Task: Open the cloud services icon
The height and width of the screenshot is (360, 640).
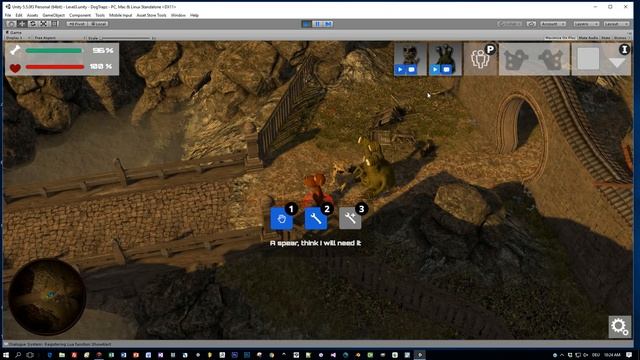Action: click(531, 24)
